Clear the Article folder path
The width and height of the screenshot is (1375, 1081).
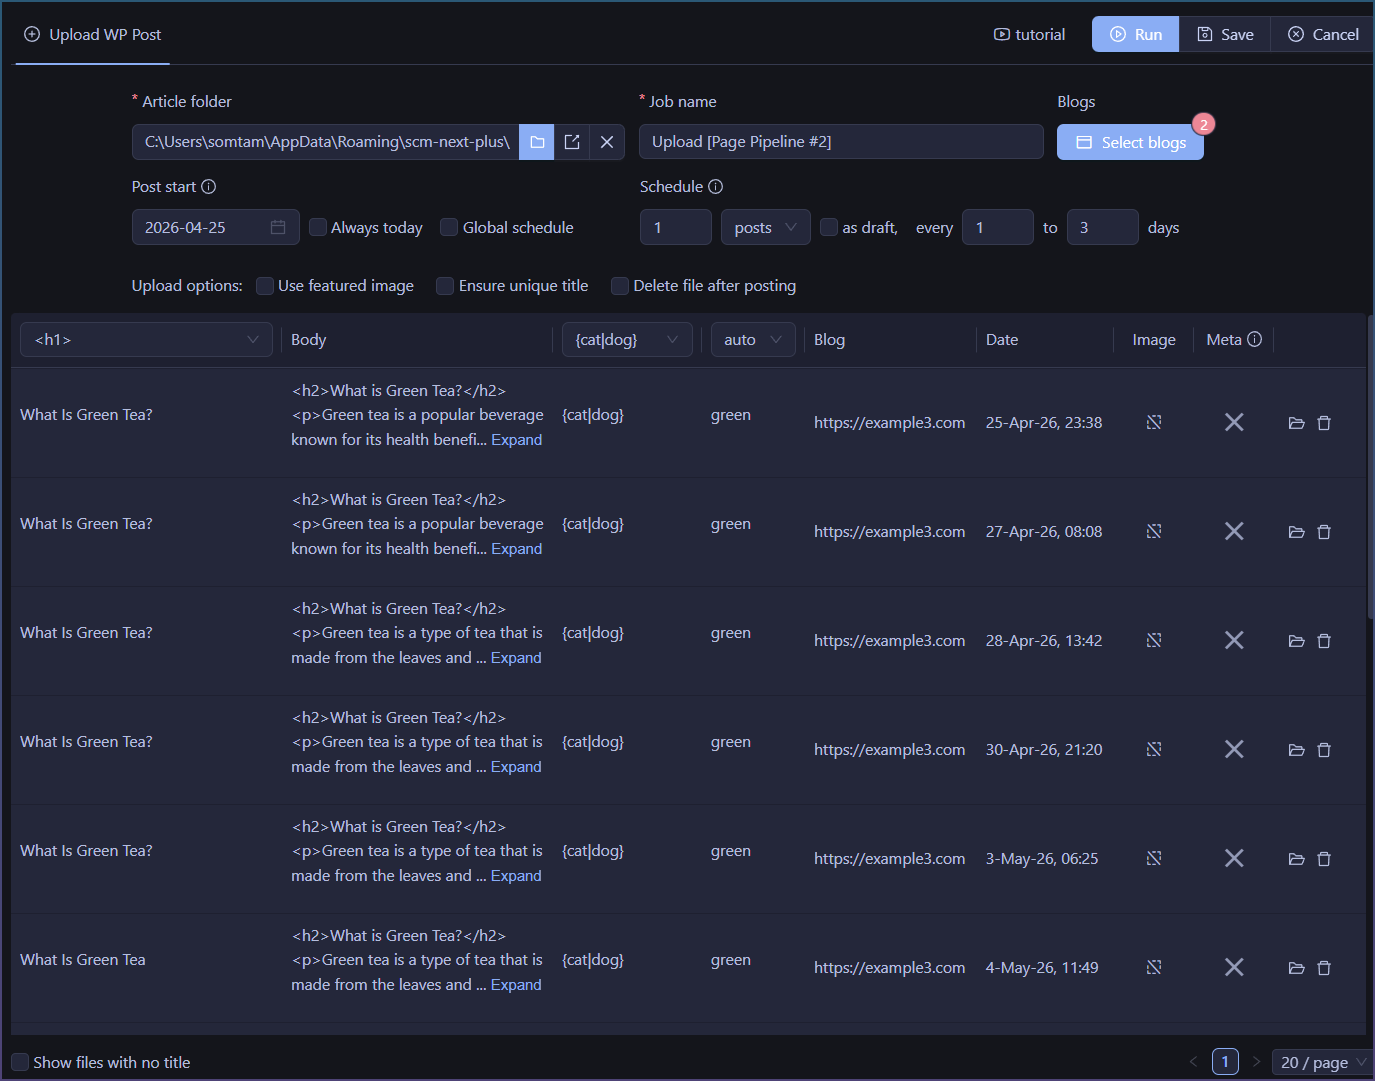(x=607, y=142)
